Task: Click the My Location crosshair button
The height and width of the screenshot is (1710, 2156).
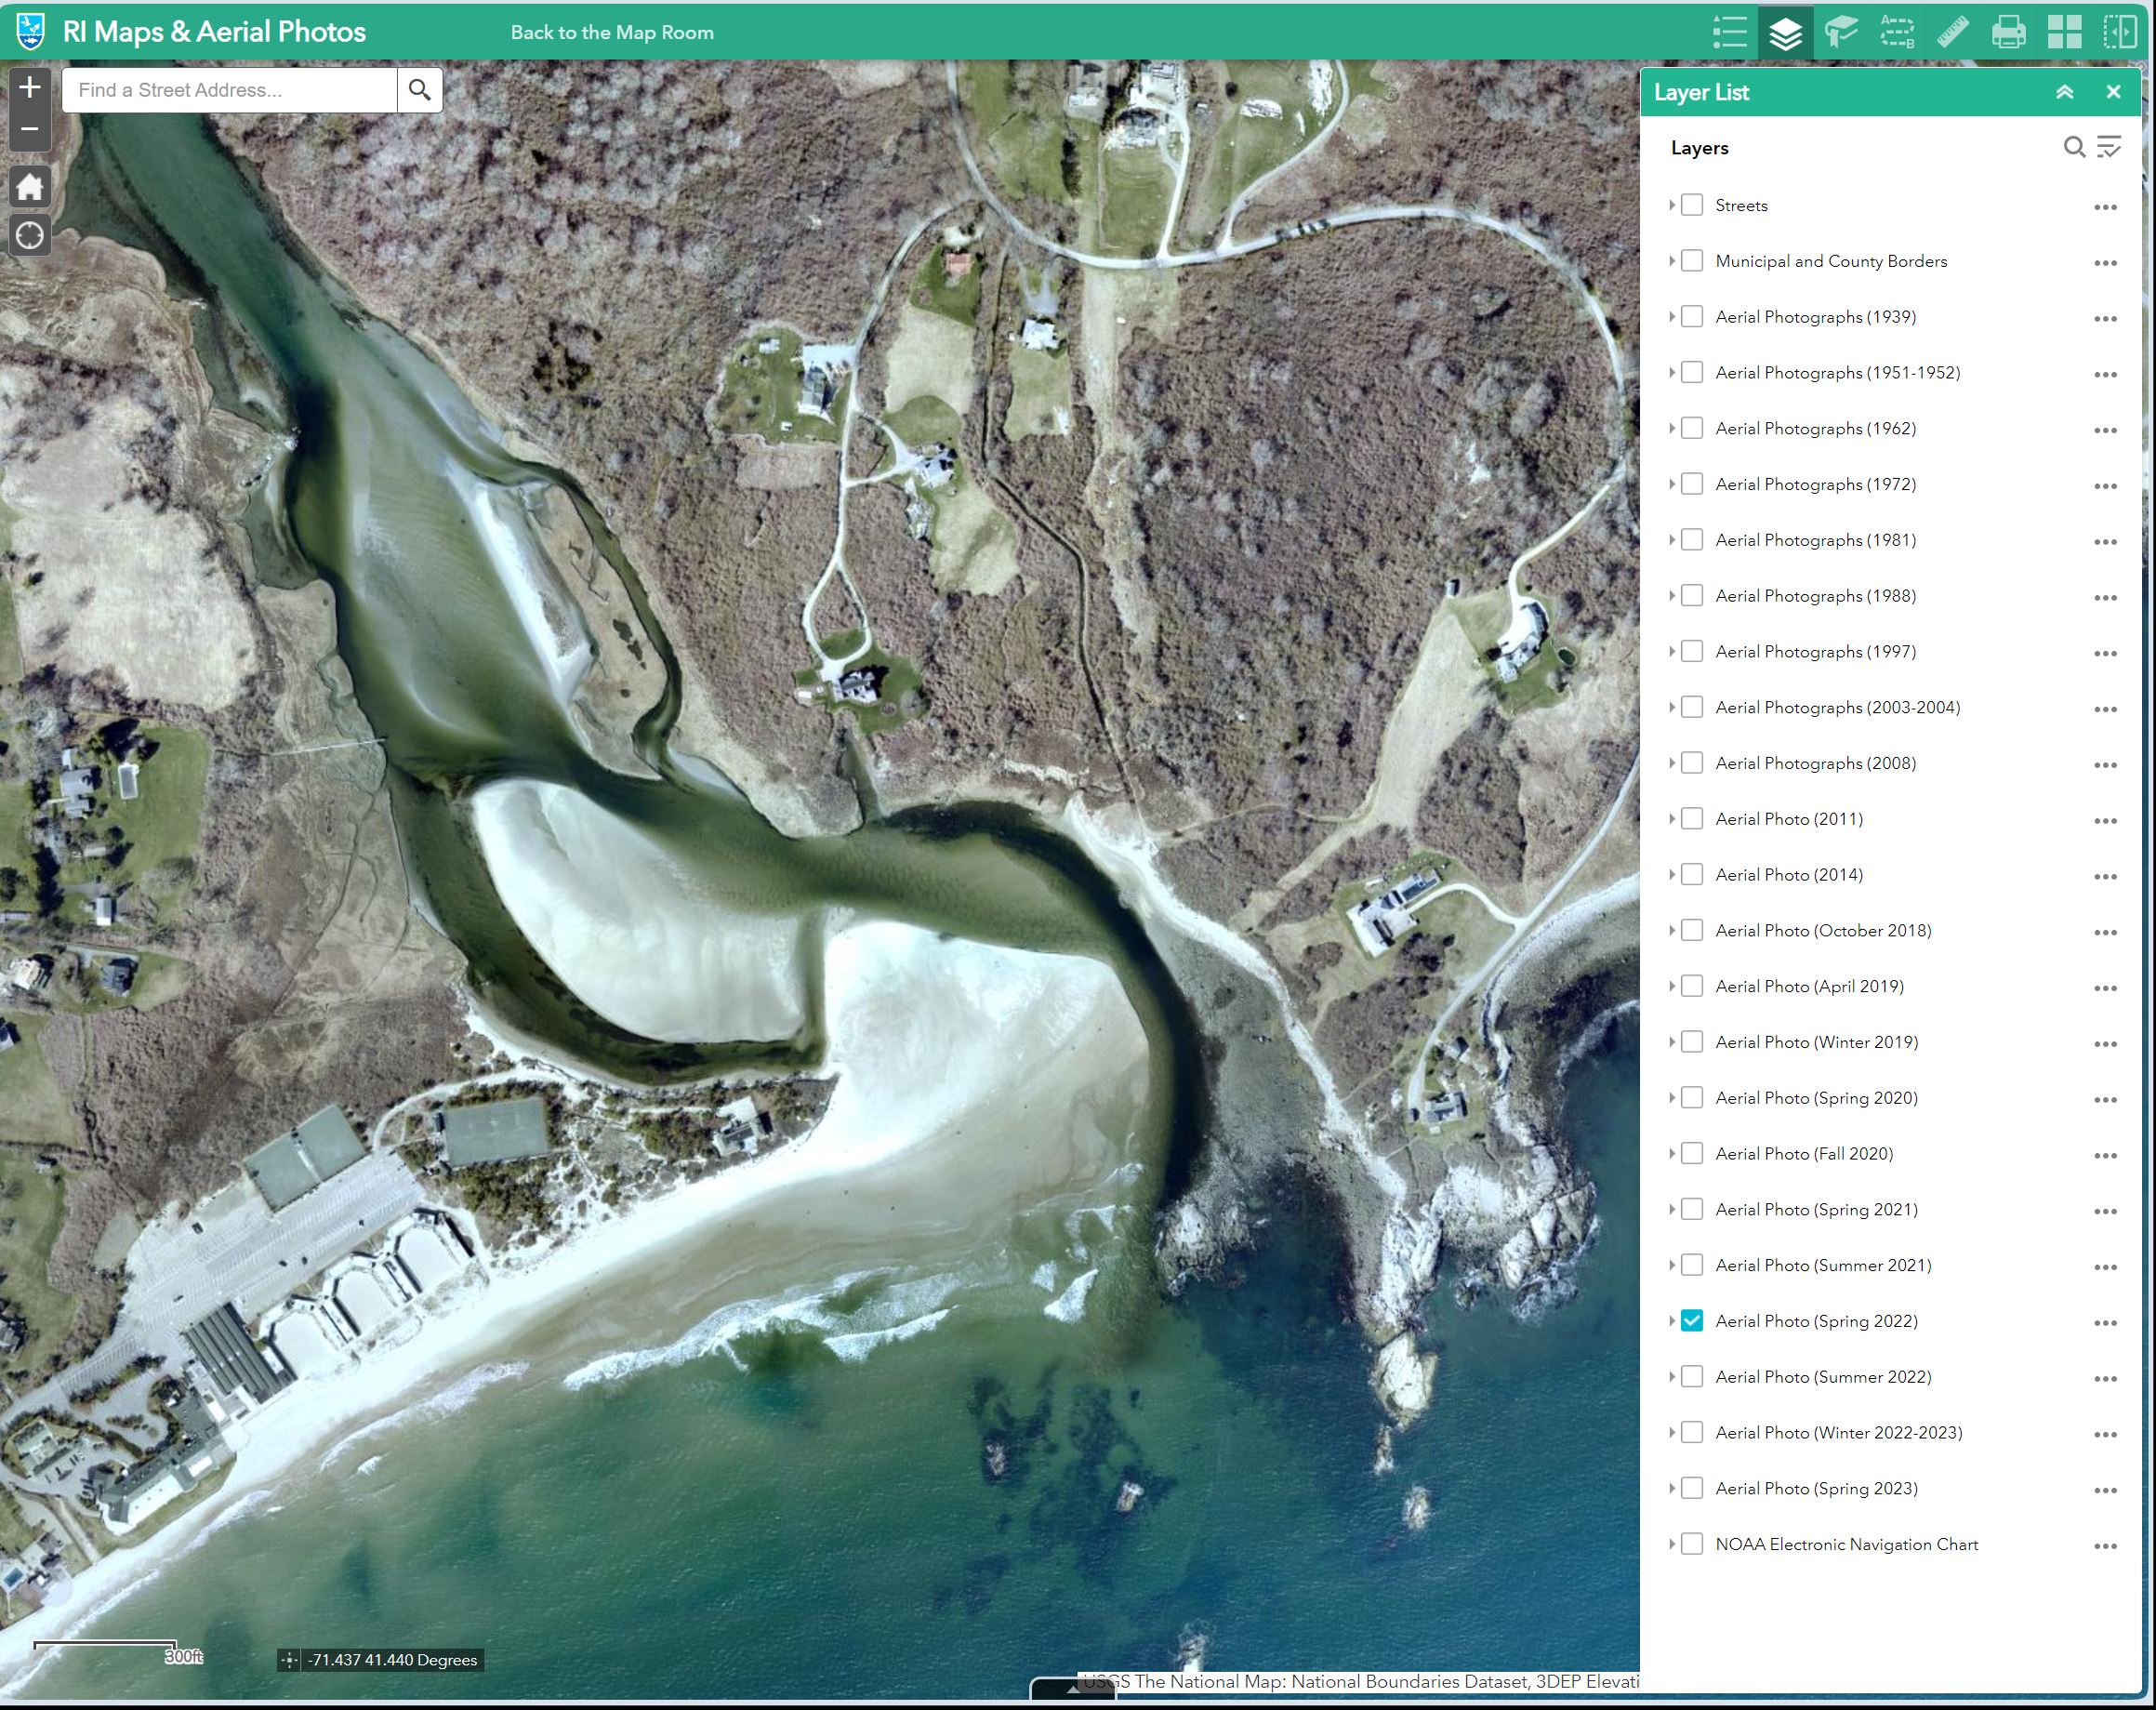Action: (29, 235)
